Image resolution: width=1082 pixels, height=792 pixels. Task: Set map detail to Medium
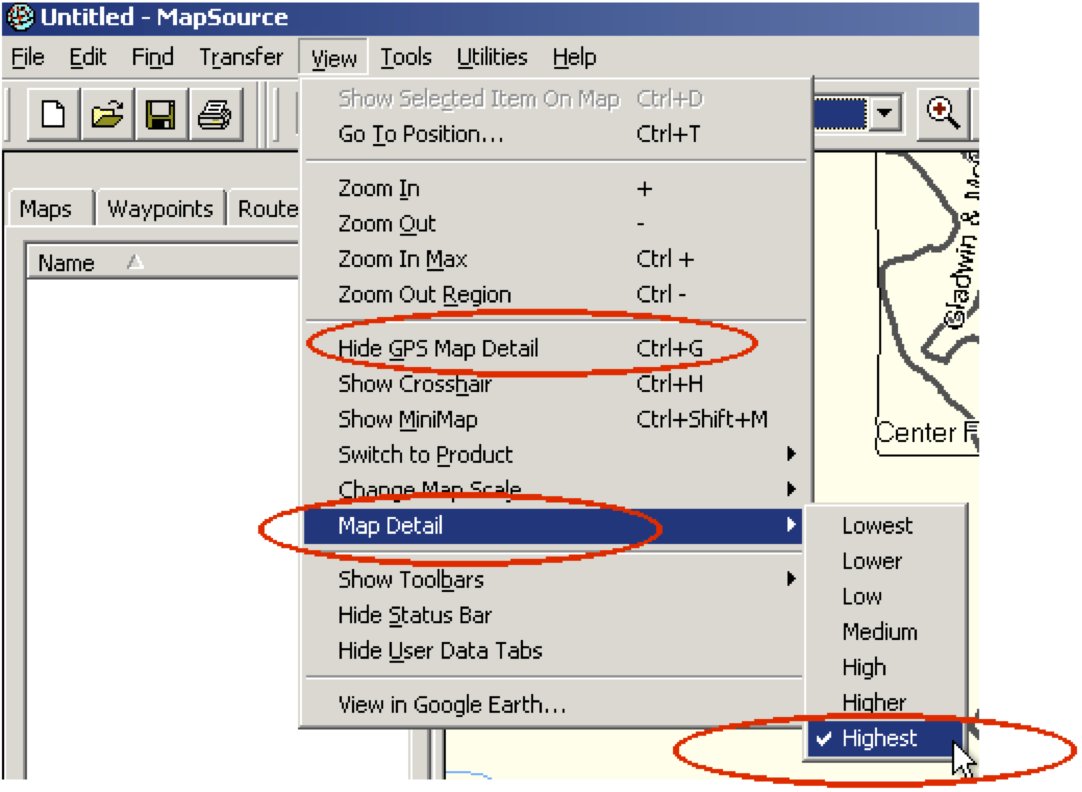886,632
